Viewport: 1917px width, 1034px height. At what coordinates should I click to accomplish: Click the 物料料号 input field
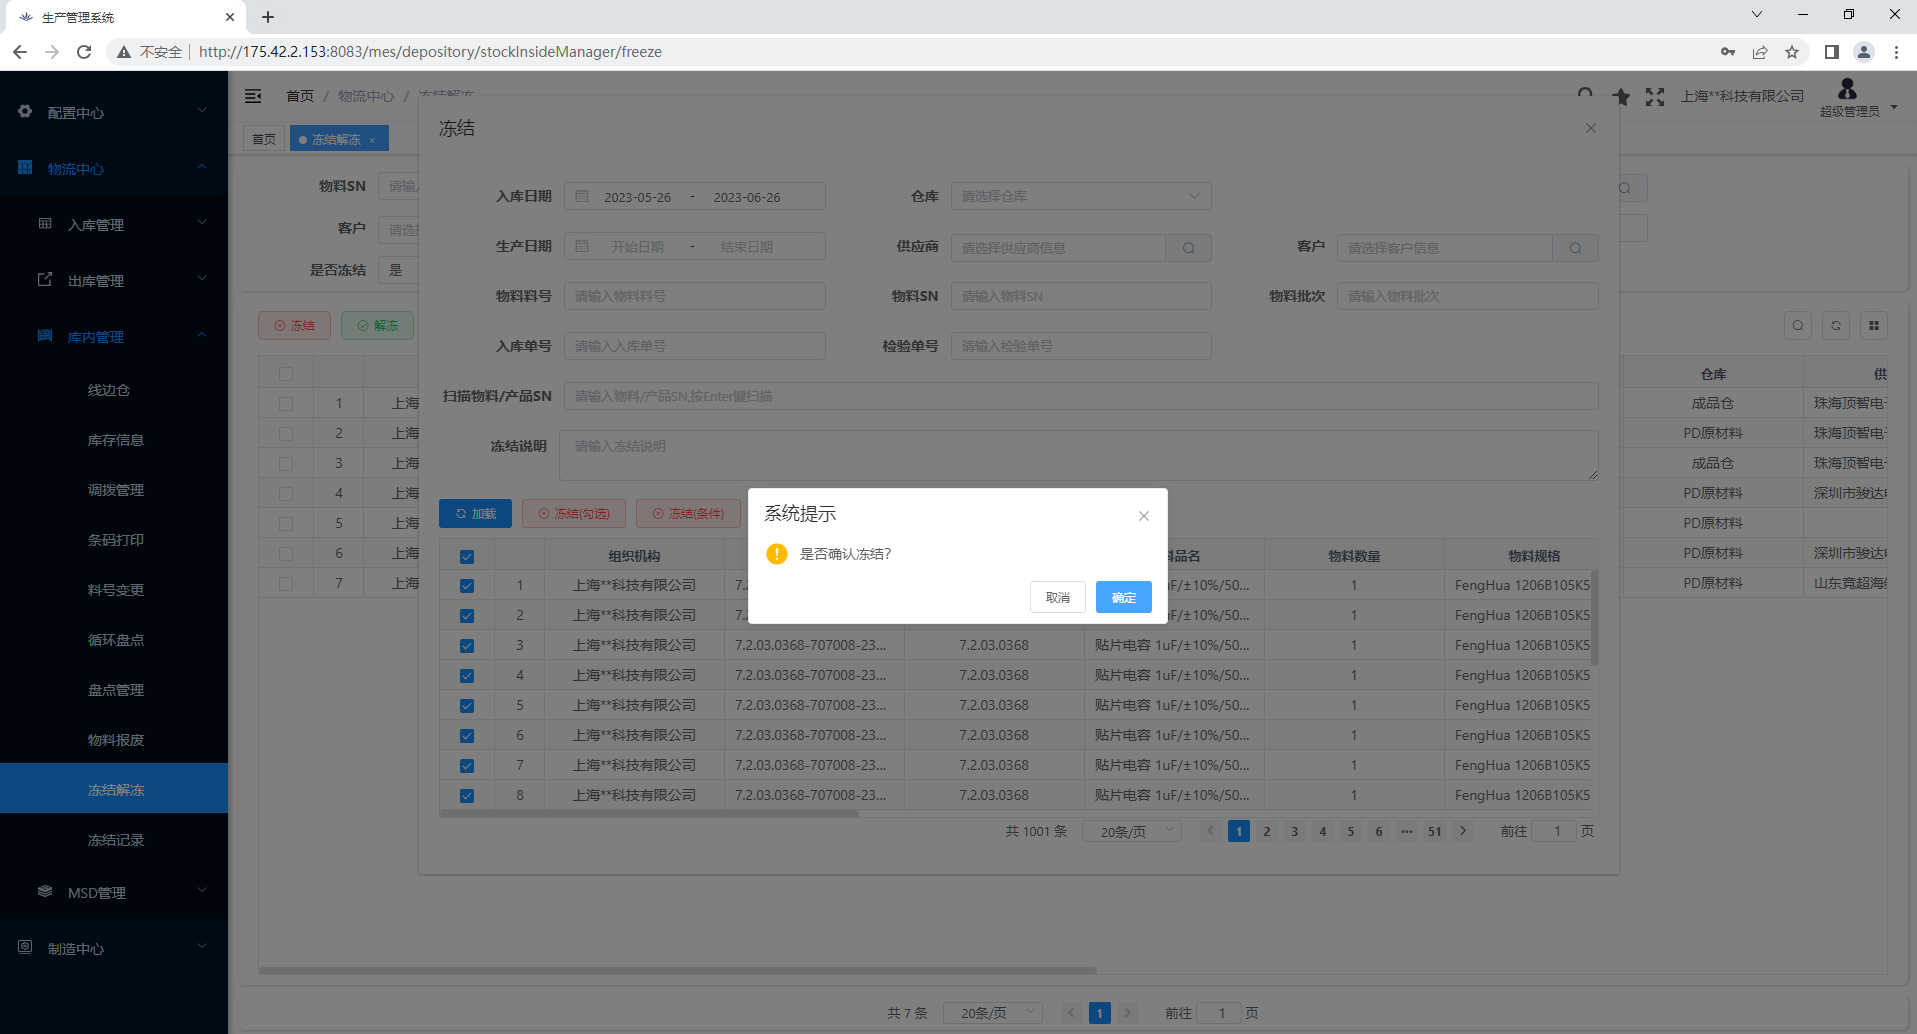coord(695,296)
